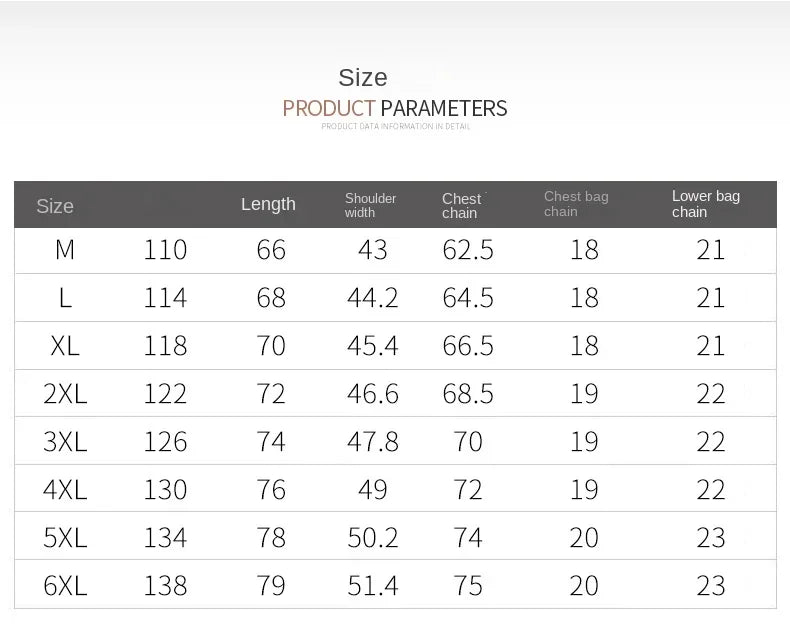Click the 'Shoulder width' column header
Image resolution: width=790 pixels, height=624 pixels.
coord(370,205)
